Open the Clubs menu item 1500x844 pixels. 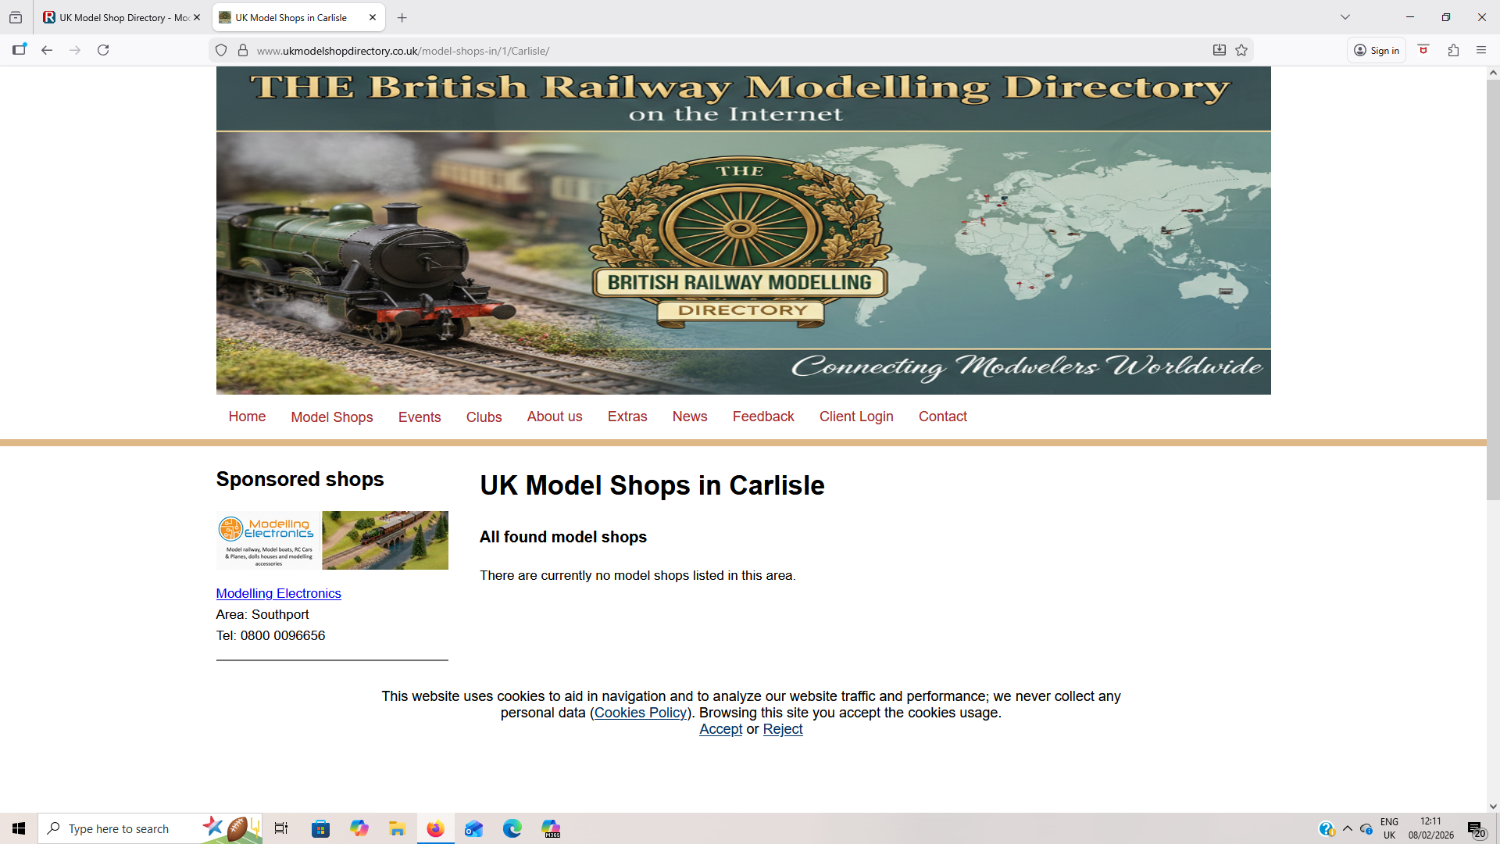tap(484, 417)
